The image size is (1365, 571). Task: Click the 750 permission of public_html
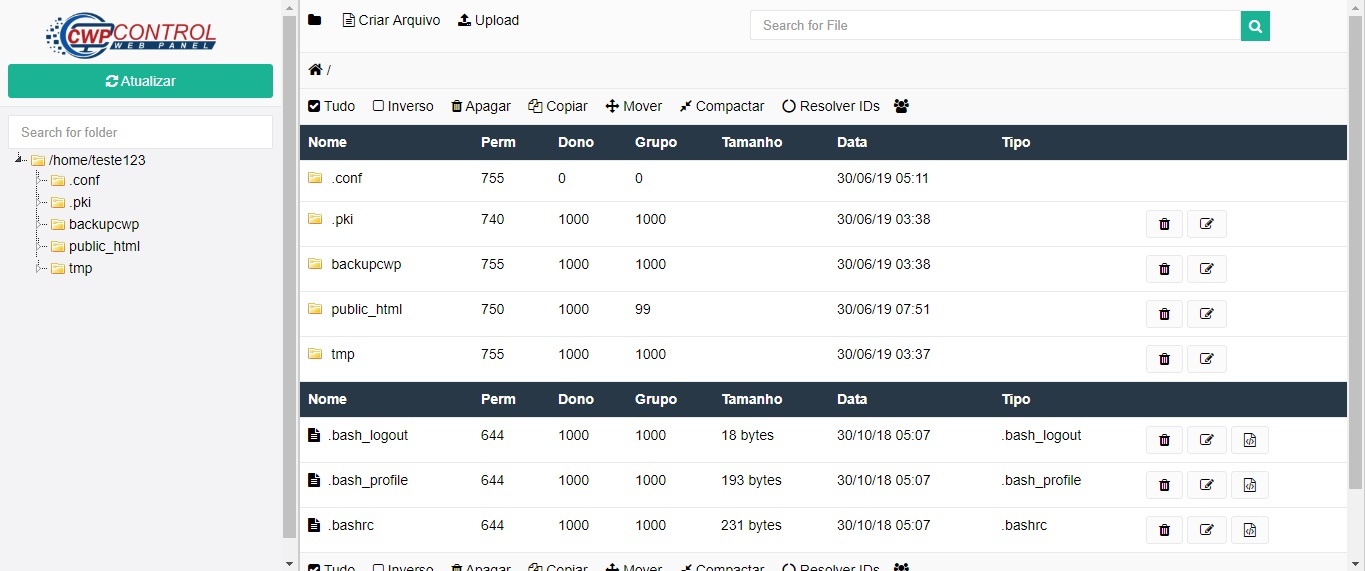point(493,309)
